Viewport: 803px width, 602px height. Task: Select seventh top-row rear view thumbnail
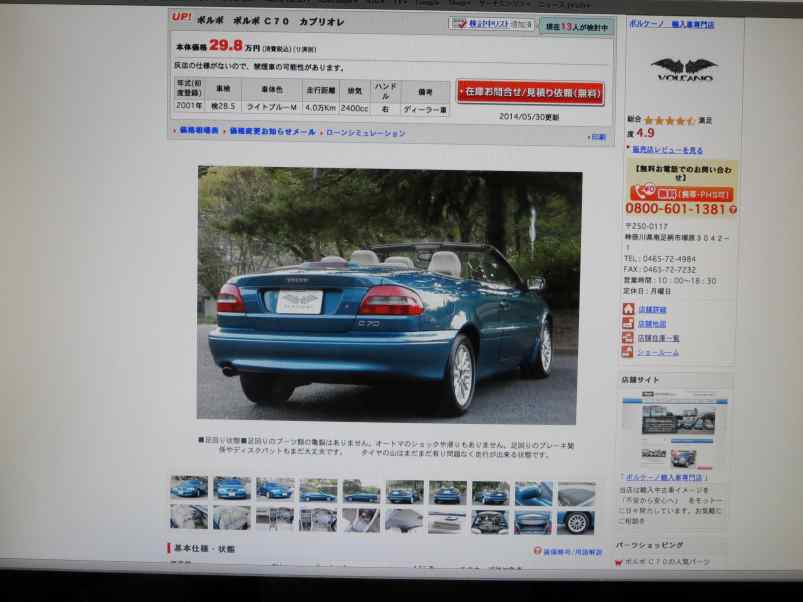coord(447,492)
